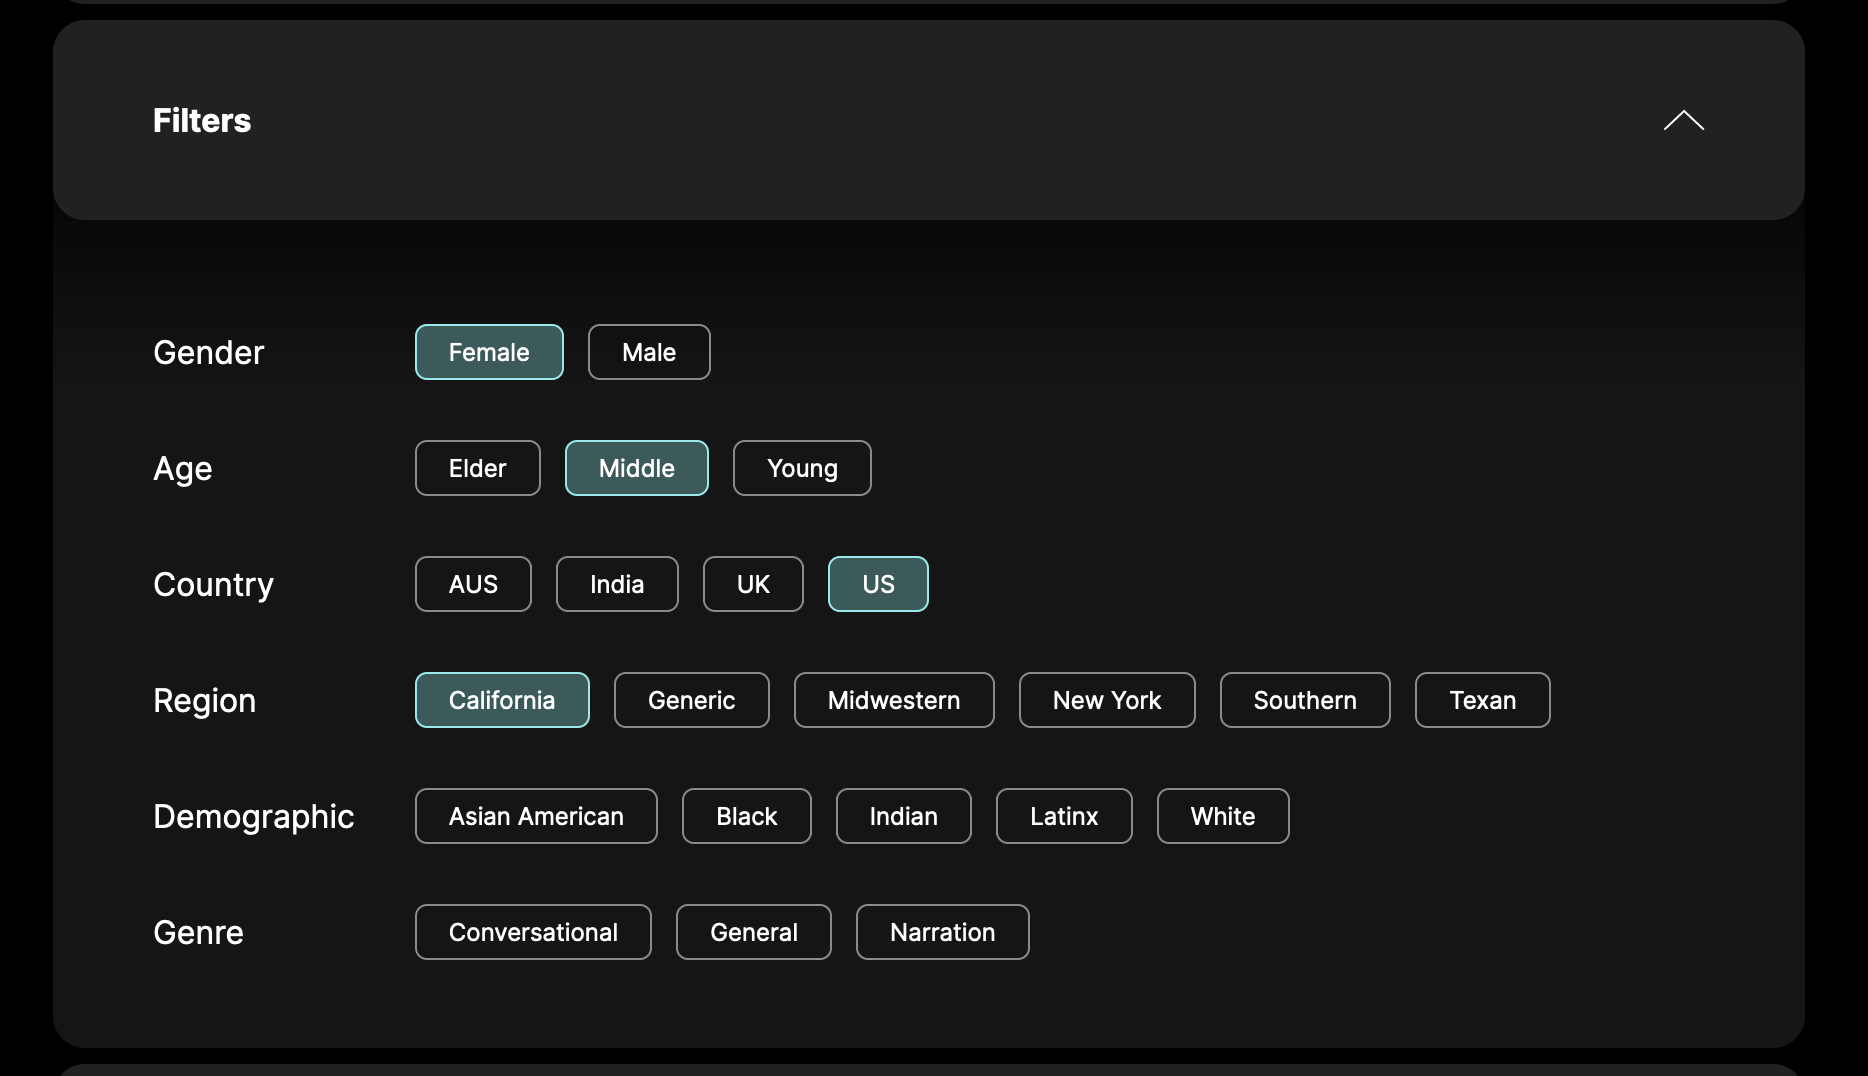
Task: Choose the New York region
Action: point(1107,700)
